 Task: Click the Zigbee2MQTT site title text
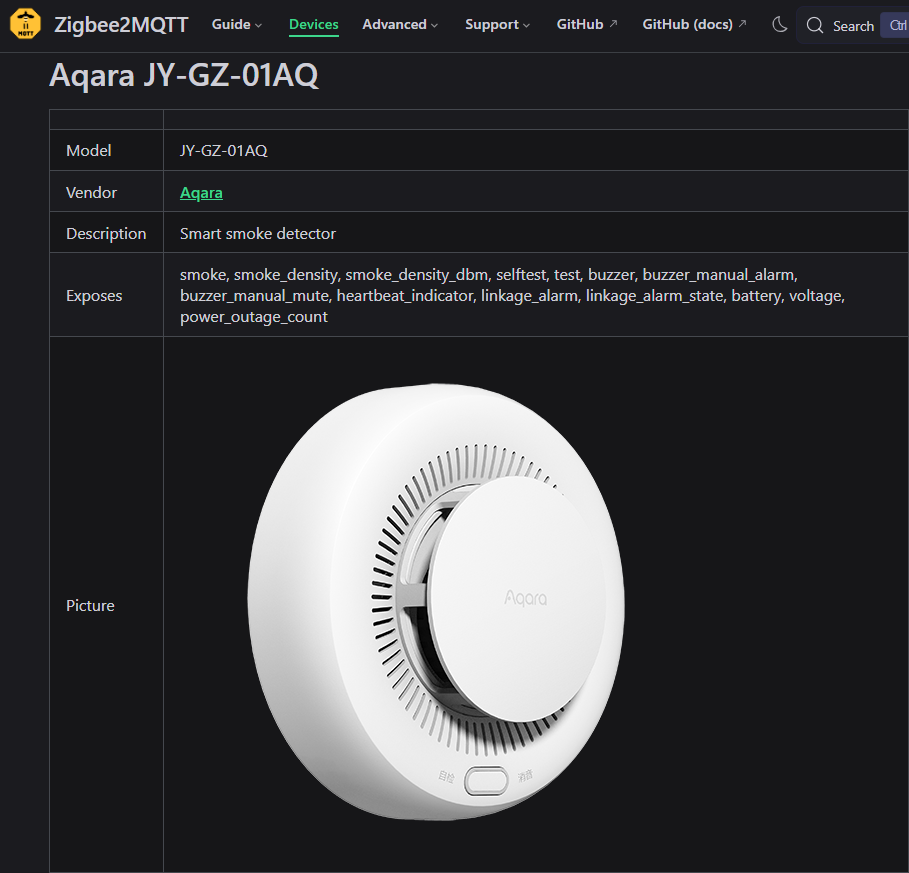click(121, 25)
